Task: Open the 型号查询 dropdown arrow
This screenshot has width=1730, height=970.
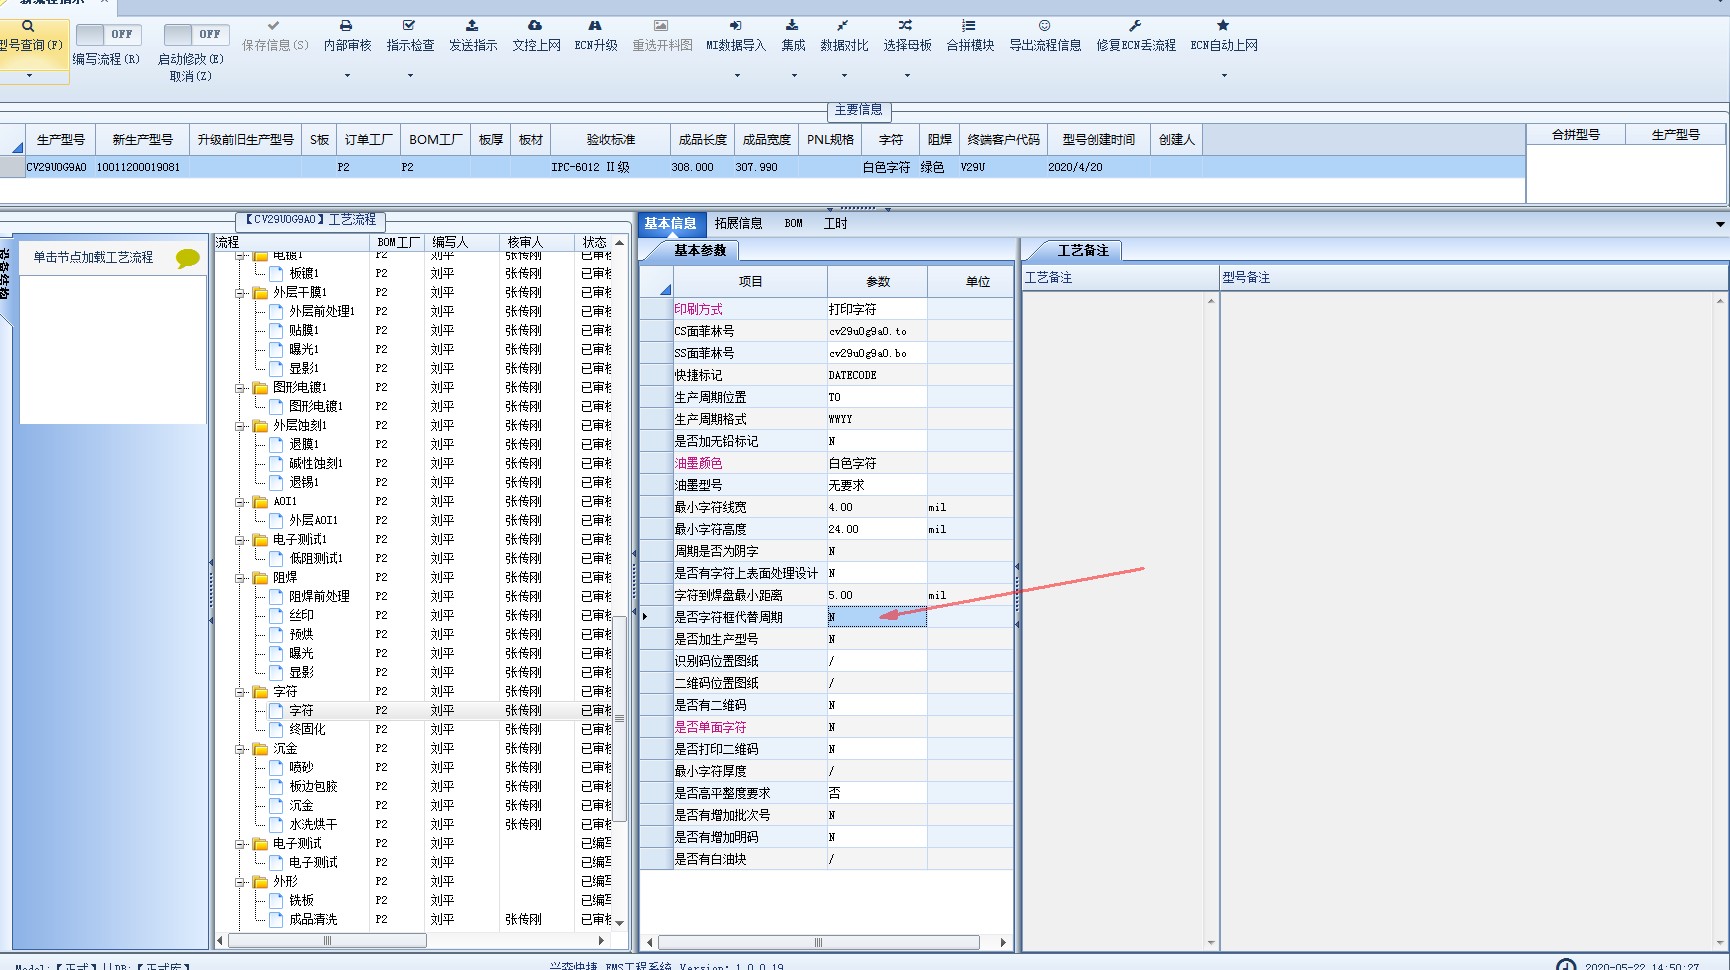Action: tap(29, 76)
